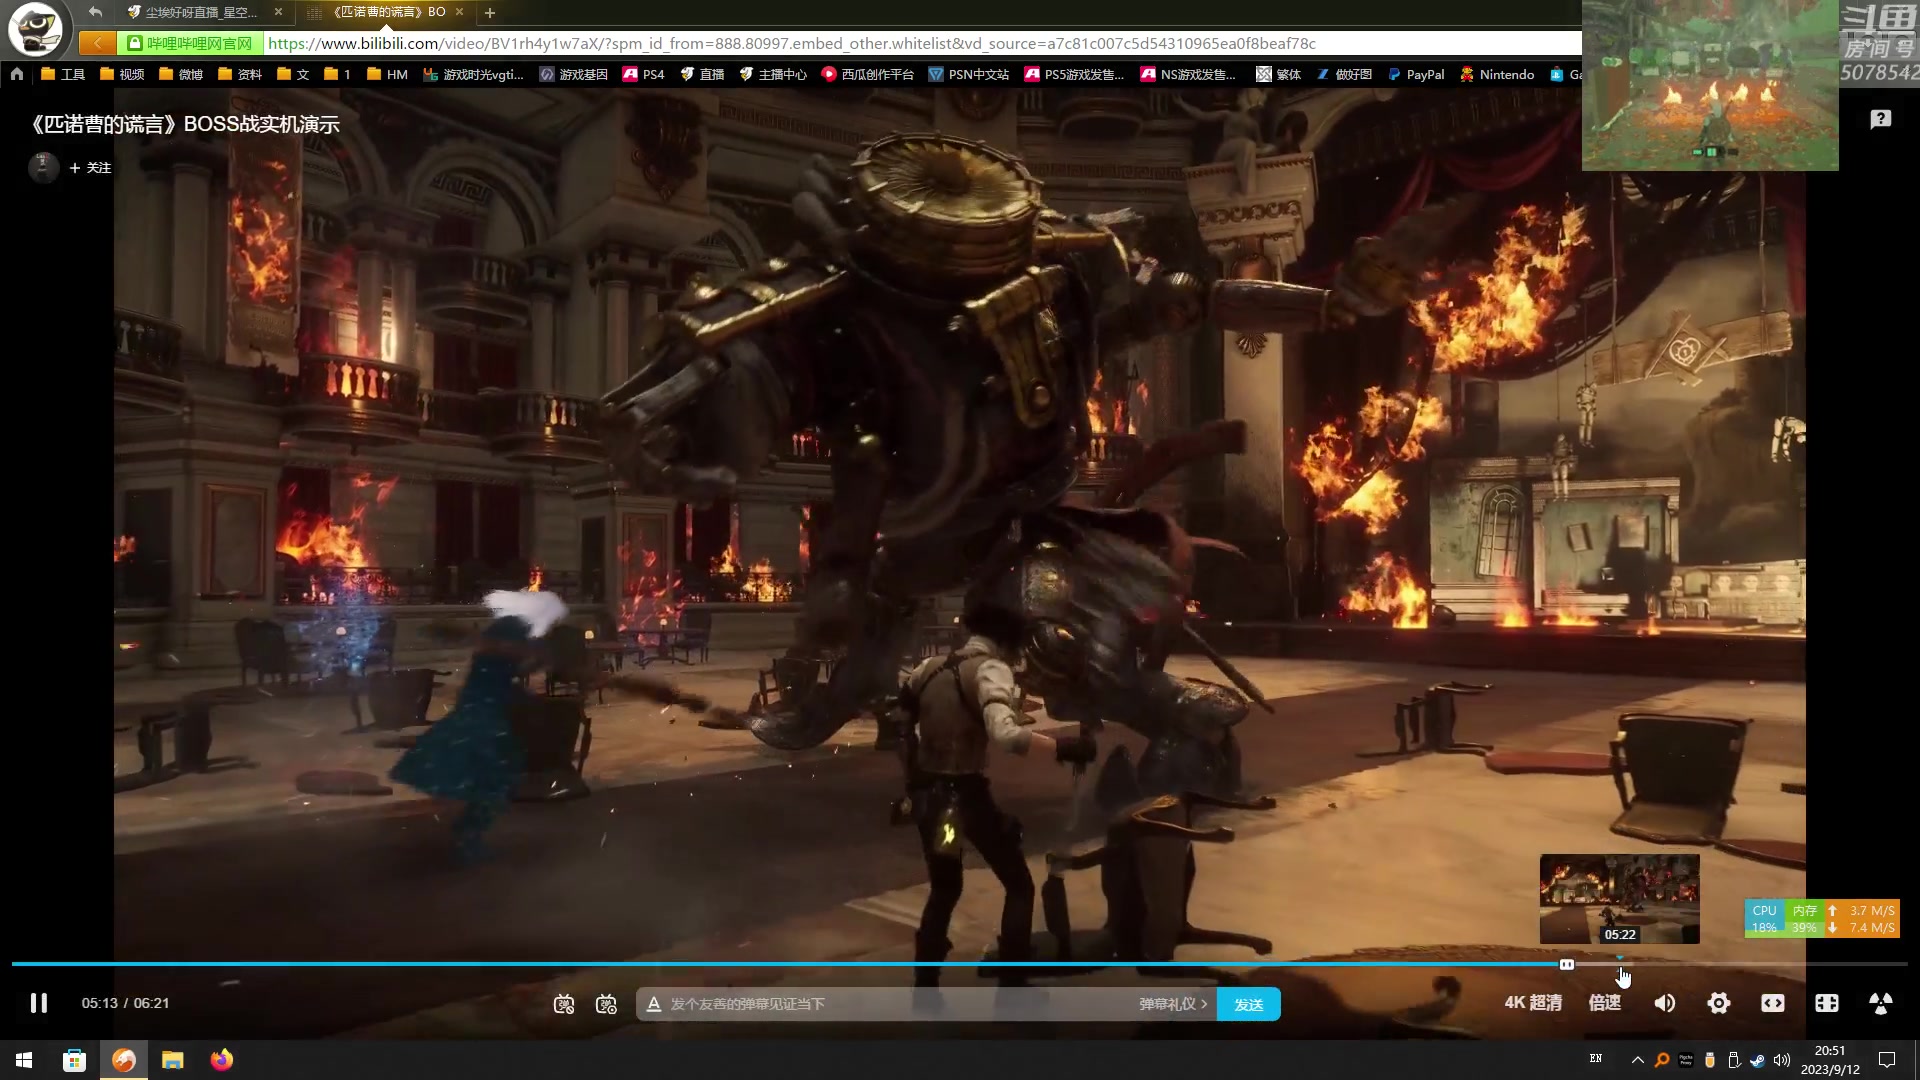Open File Explorer from taskbar

(173, 1060)
